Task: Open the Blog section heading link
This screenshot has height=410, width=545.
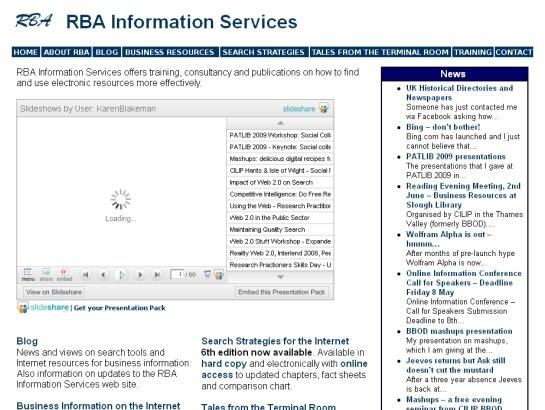Action: tap(27, 341)
